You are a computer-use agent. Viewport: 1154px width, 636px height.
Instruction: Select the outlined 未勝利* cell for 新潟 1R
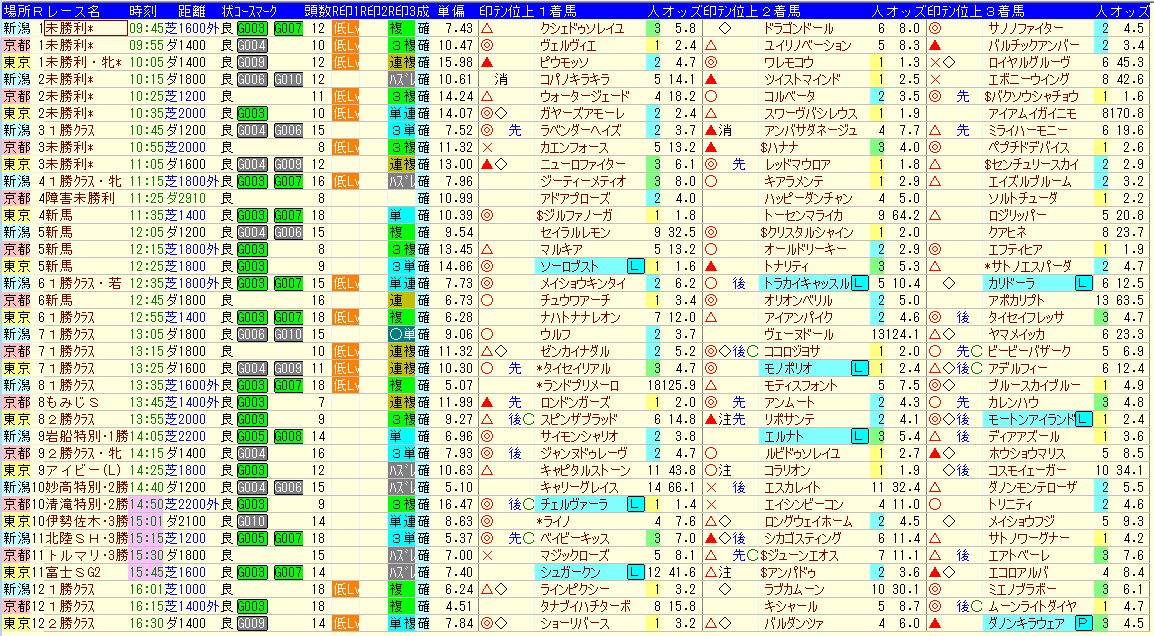[85, 29]
